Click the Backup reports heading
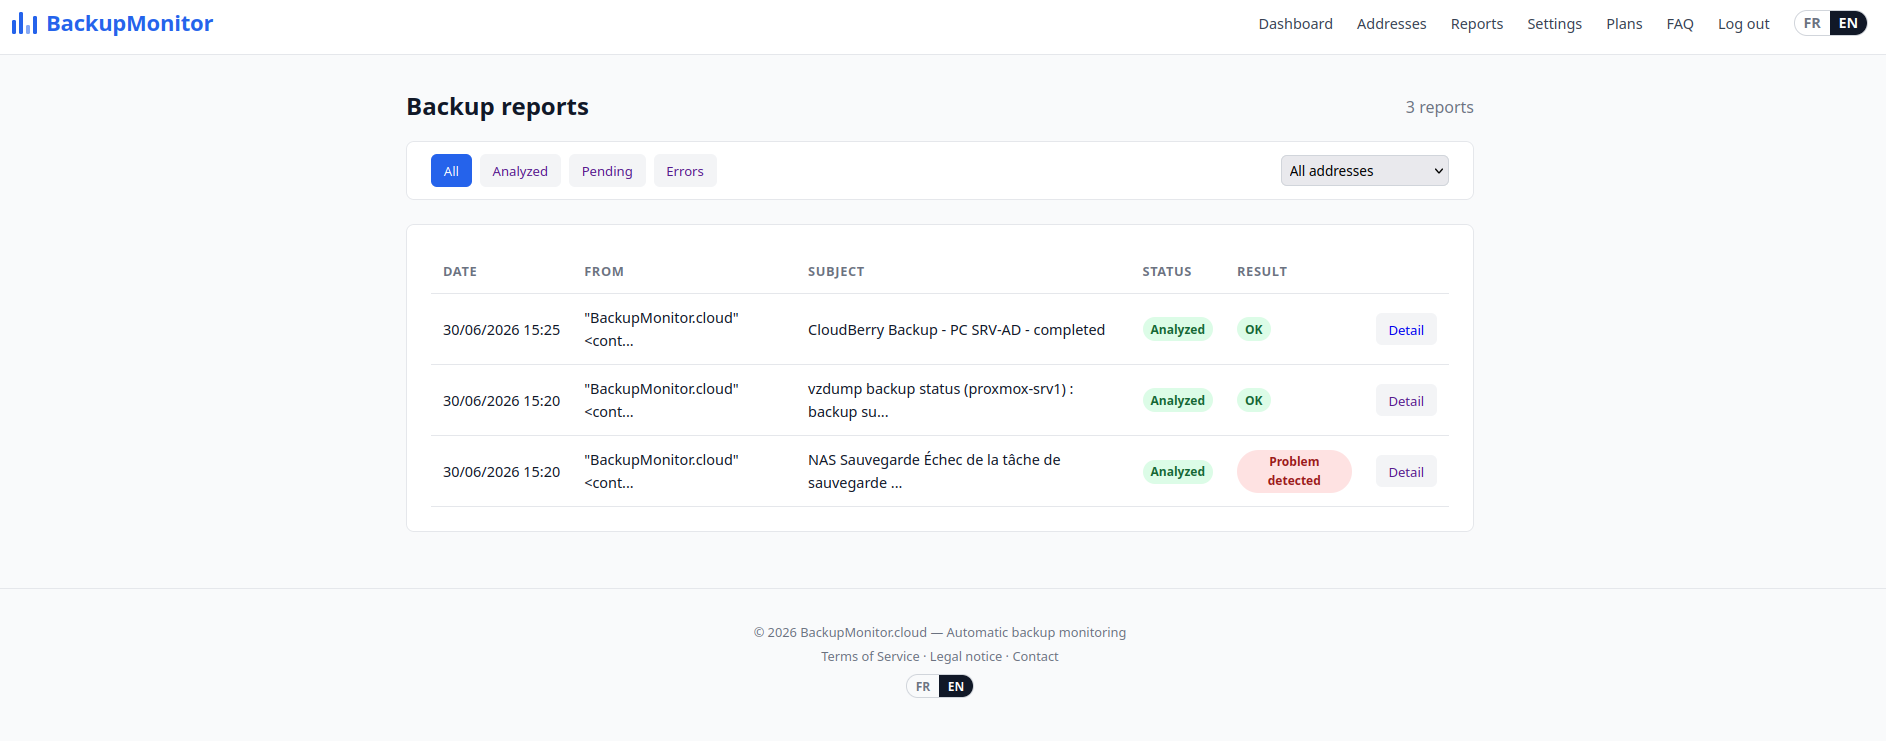 (x=497, y=107)
